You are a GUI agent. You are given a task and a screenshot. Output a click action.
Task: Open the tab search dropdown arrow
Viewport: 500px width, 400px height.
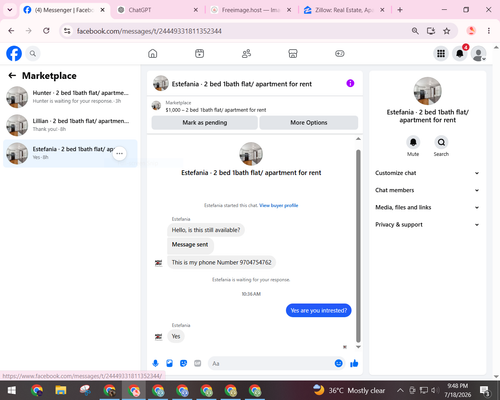click(10, 10)
